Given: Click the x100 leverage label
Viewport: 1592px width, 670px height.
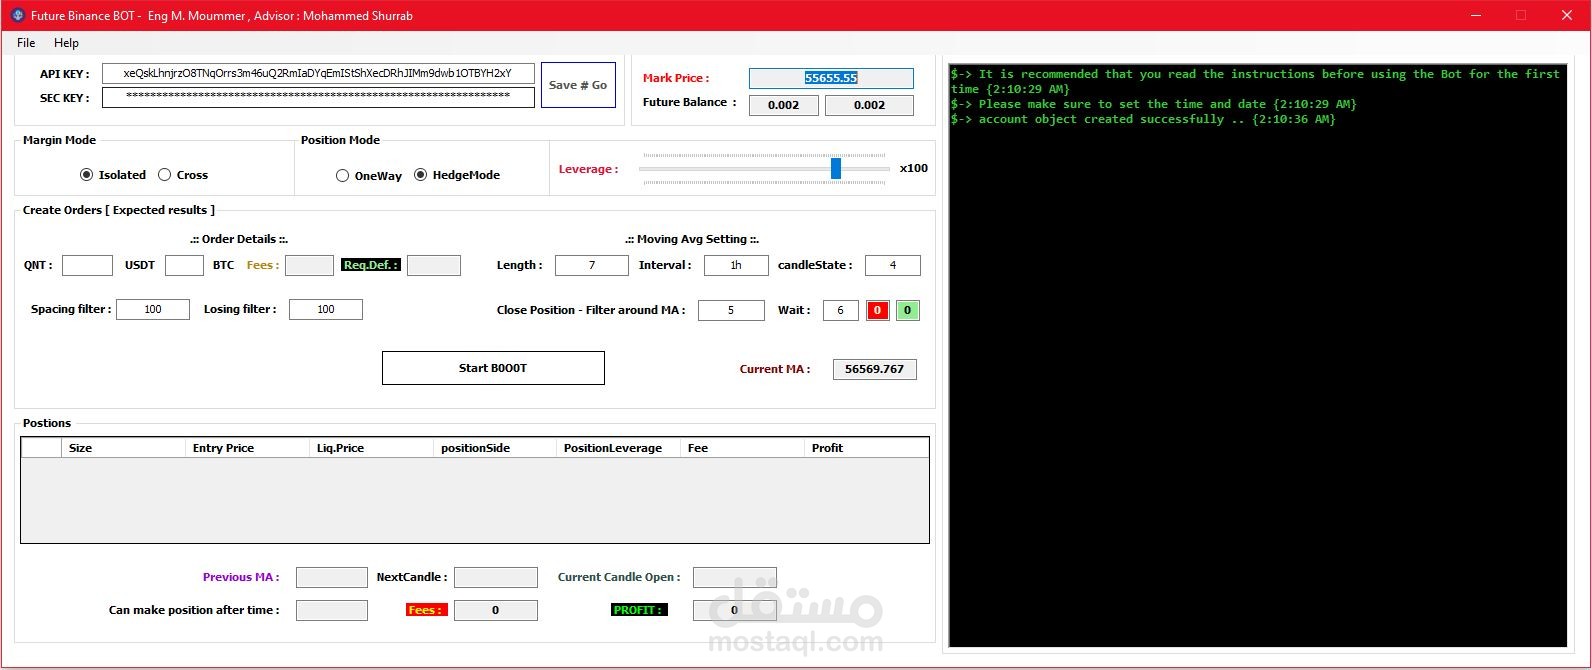Looking at the screenshot, I should (x=914, y=168).
